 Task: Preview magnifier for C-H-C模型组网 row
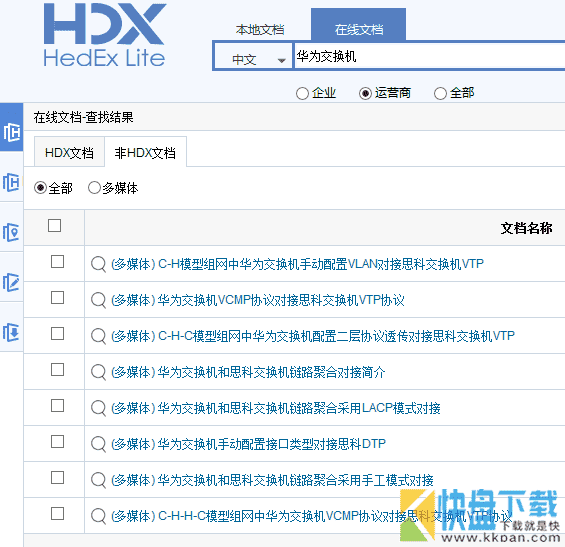[98, 336]
